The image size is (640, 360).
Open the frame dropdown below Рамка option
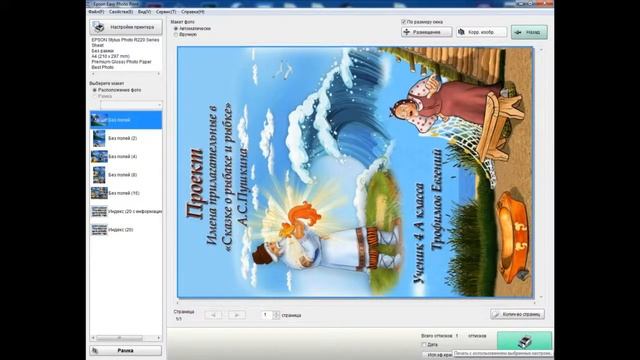point(131,105)
